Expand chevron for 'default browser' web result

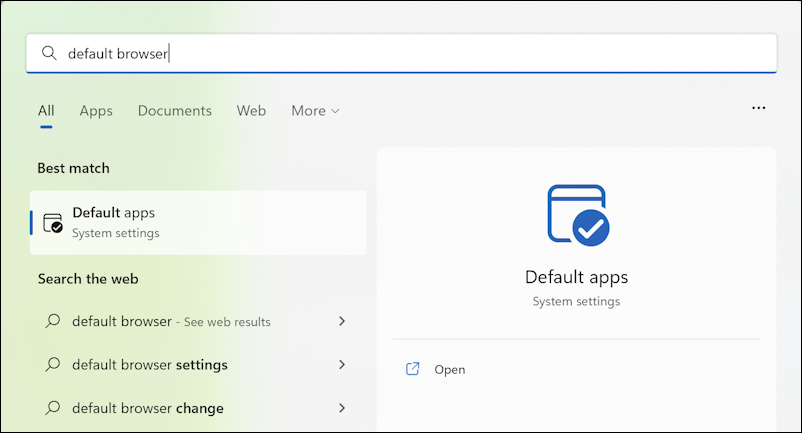pyautogui.click(x=342, y=321)
